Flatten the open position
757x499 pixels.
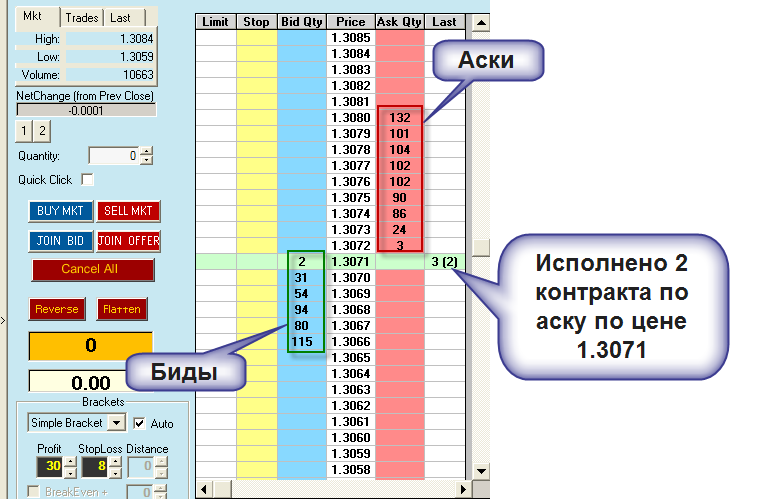[x=123, y=309]
